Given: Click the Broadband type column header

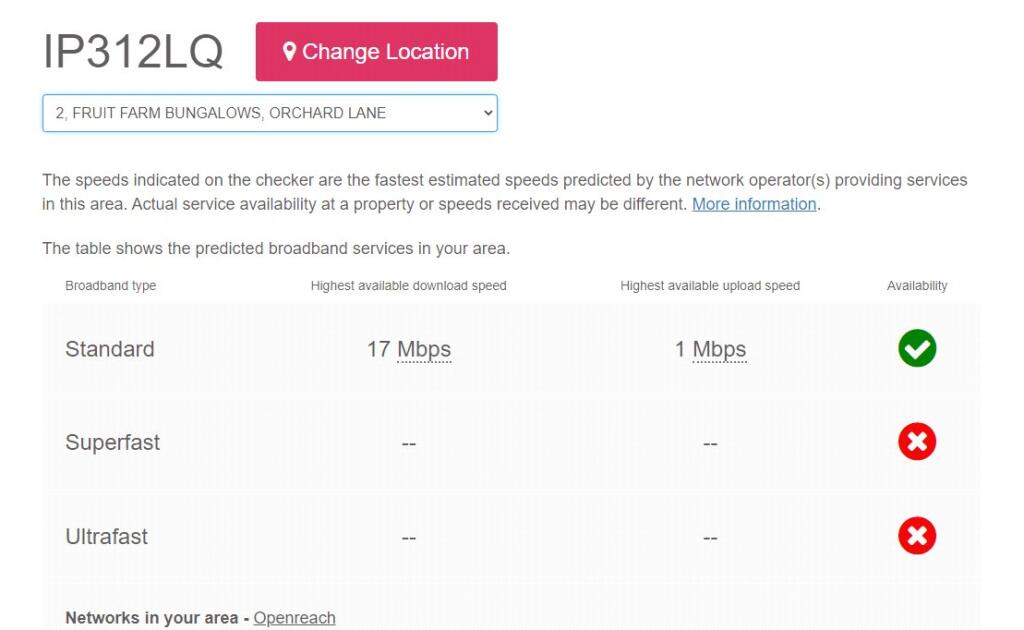Looking at the screenshot, I should coord(111,286).
